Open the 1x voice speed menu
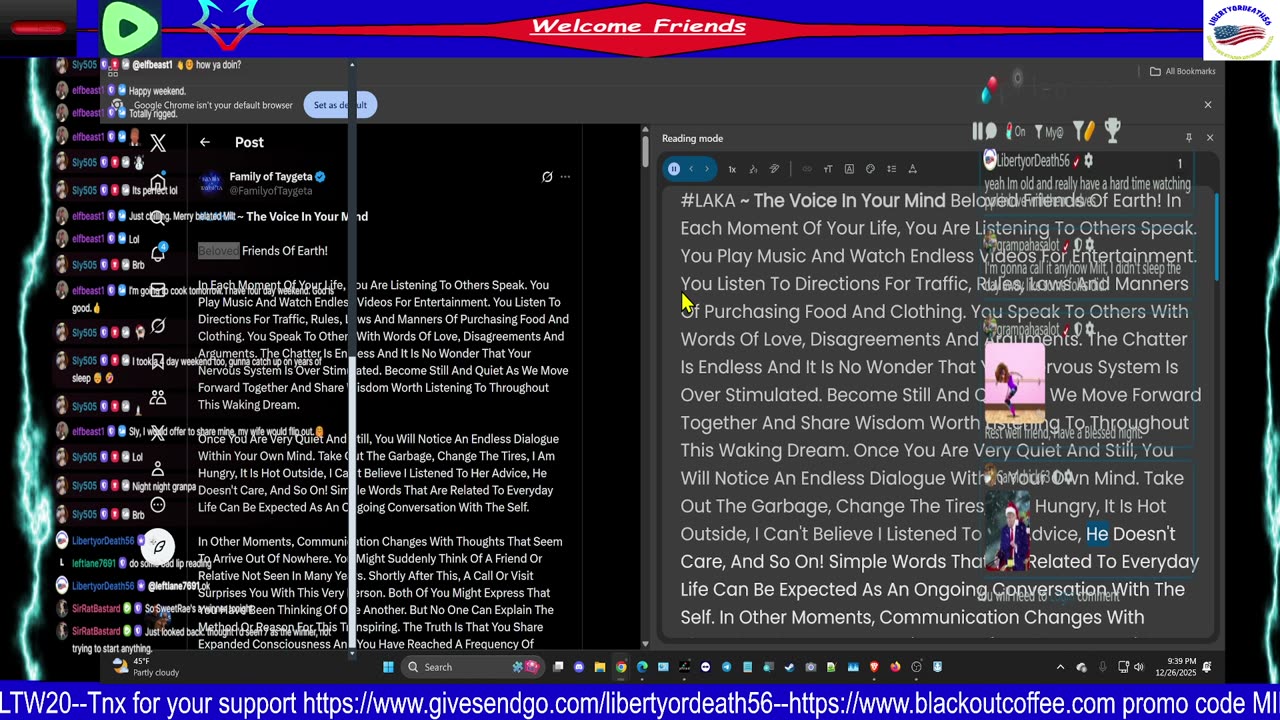Viewport: 1280px width, 720px height. pyautogui.click(x=732, y=169)
